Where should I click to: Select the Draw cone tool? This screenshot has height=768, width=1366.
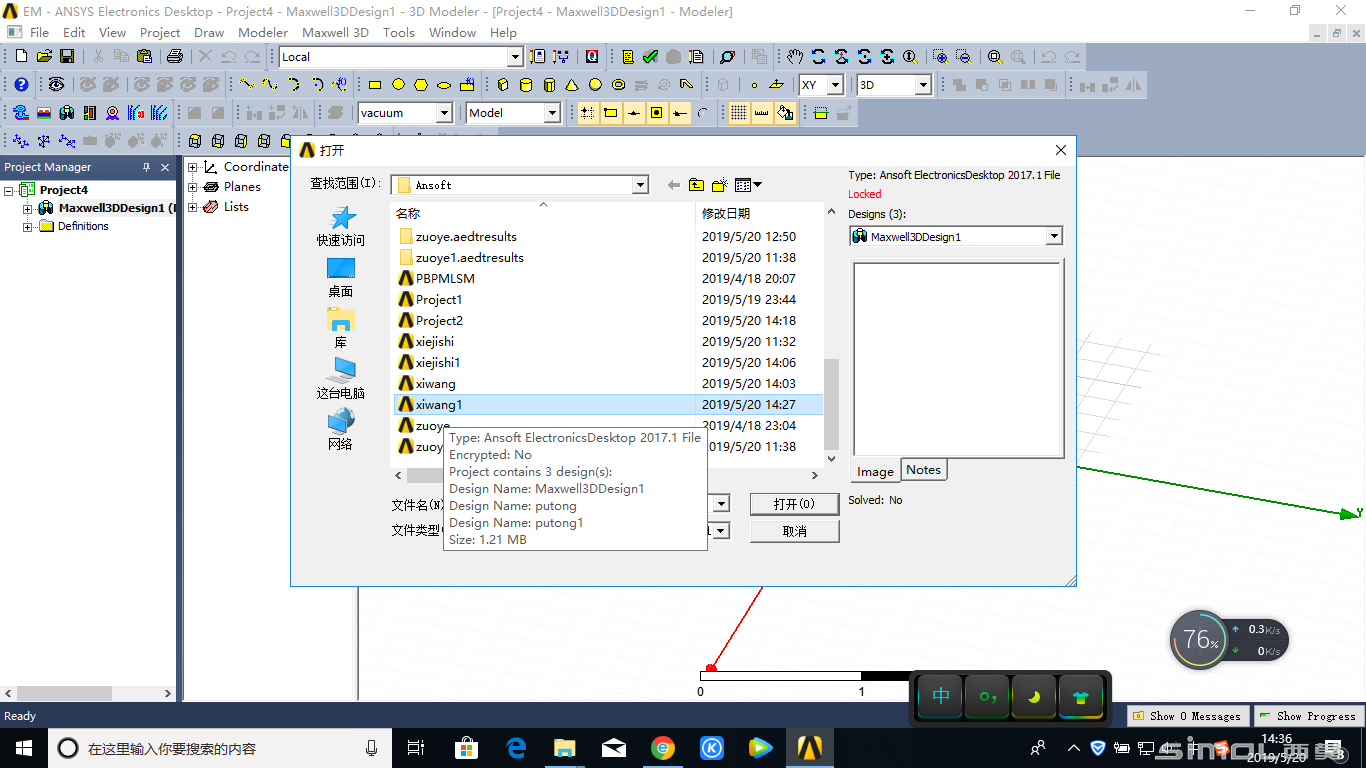[572, 85]
